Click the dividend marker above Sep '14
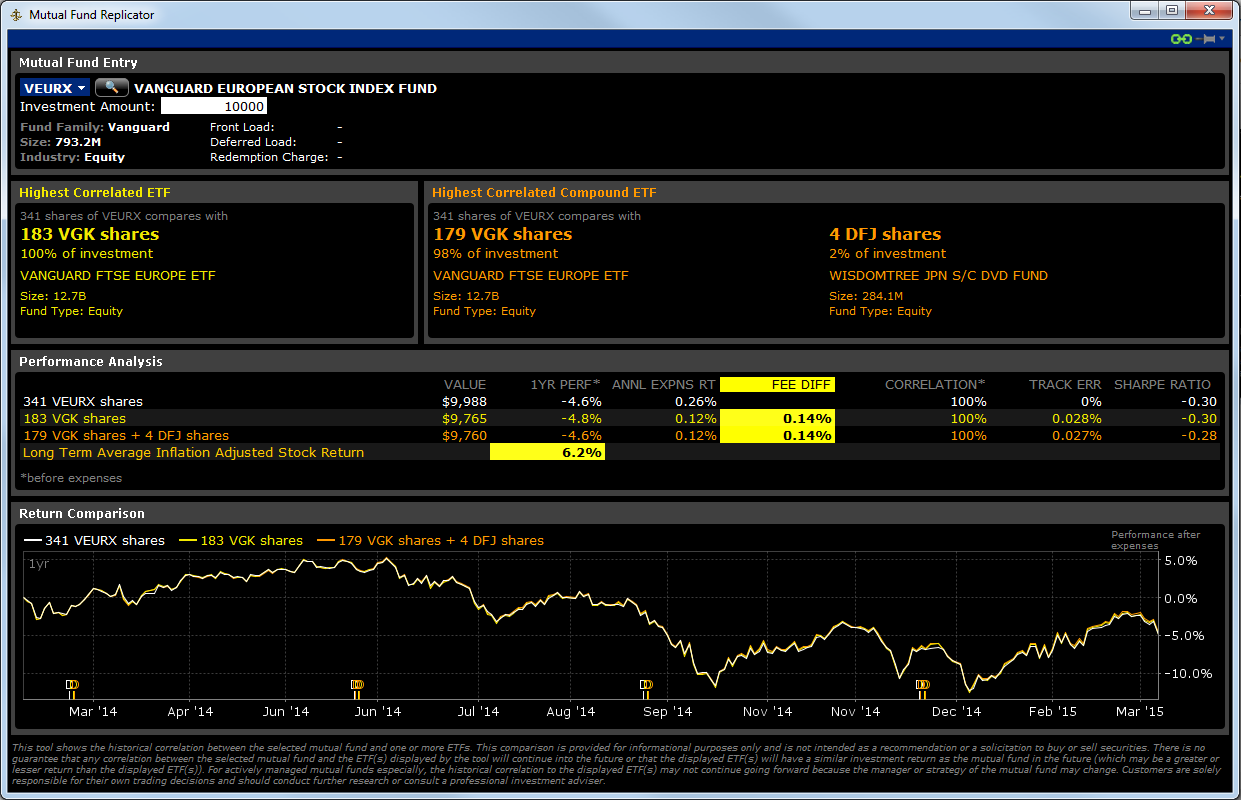Image resolution: width=1241 pixels, height=800 pixels. [x=645, y=687]
